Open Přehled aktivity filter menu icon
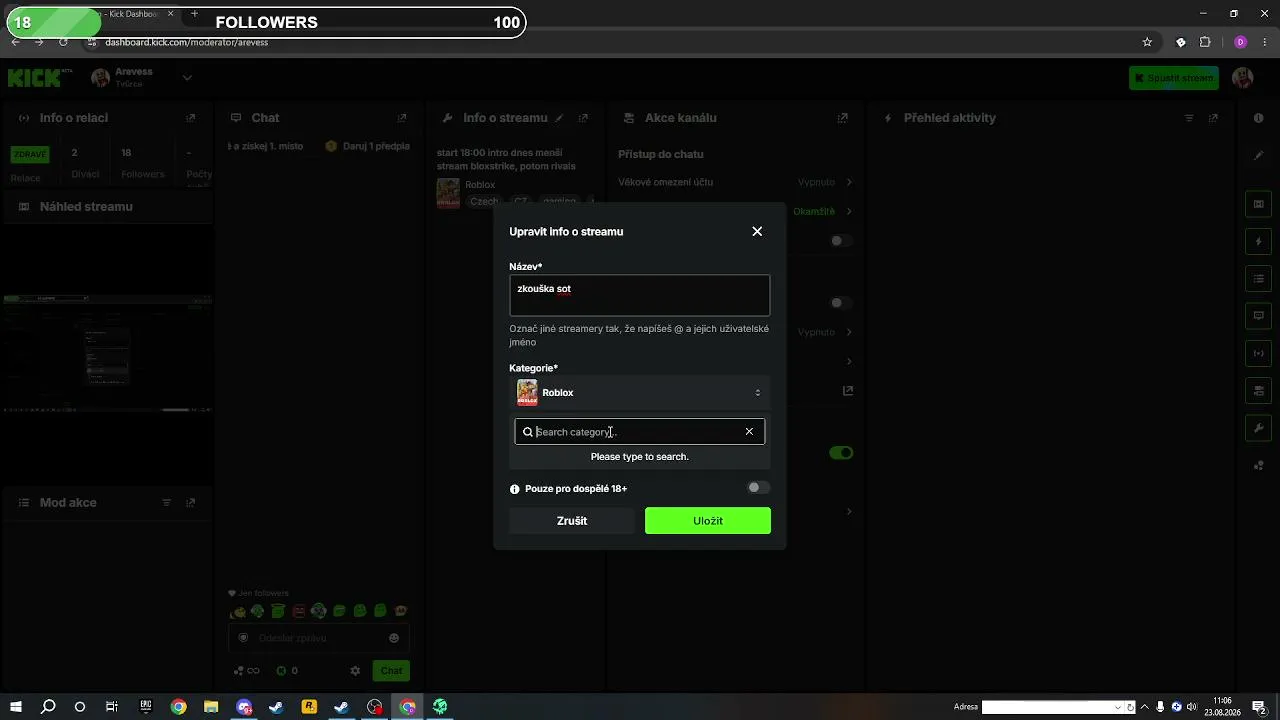The image size is (1280, 720). click(1189, 118)
